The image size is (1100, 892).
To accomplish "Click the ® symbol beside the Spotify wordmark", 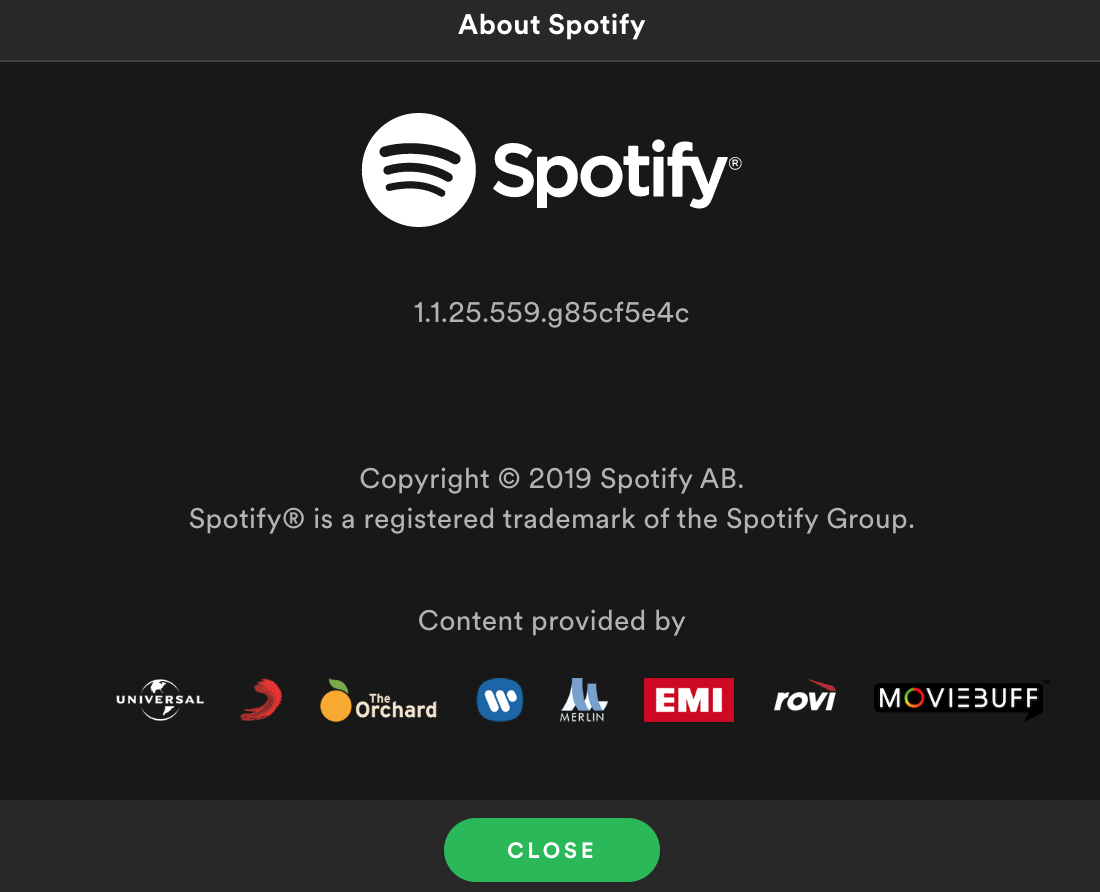I will [735, 163].
